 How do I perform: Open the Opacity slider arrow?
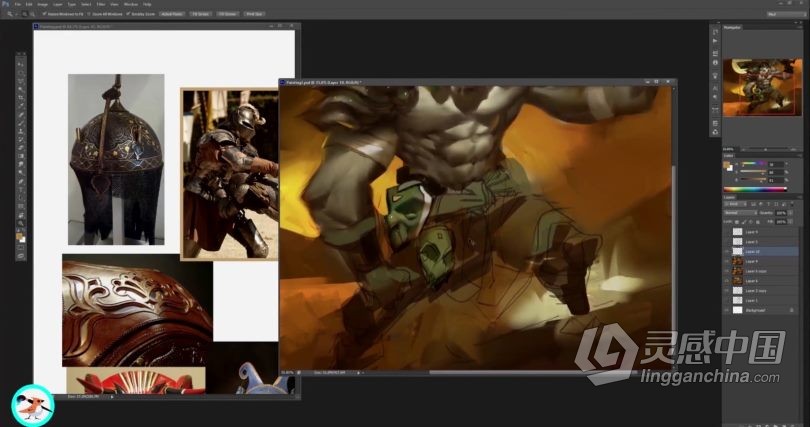click(x=791, y=213)
